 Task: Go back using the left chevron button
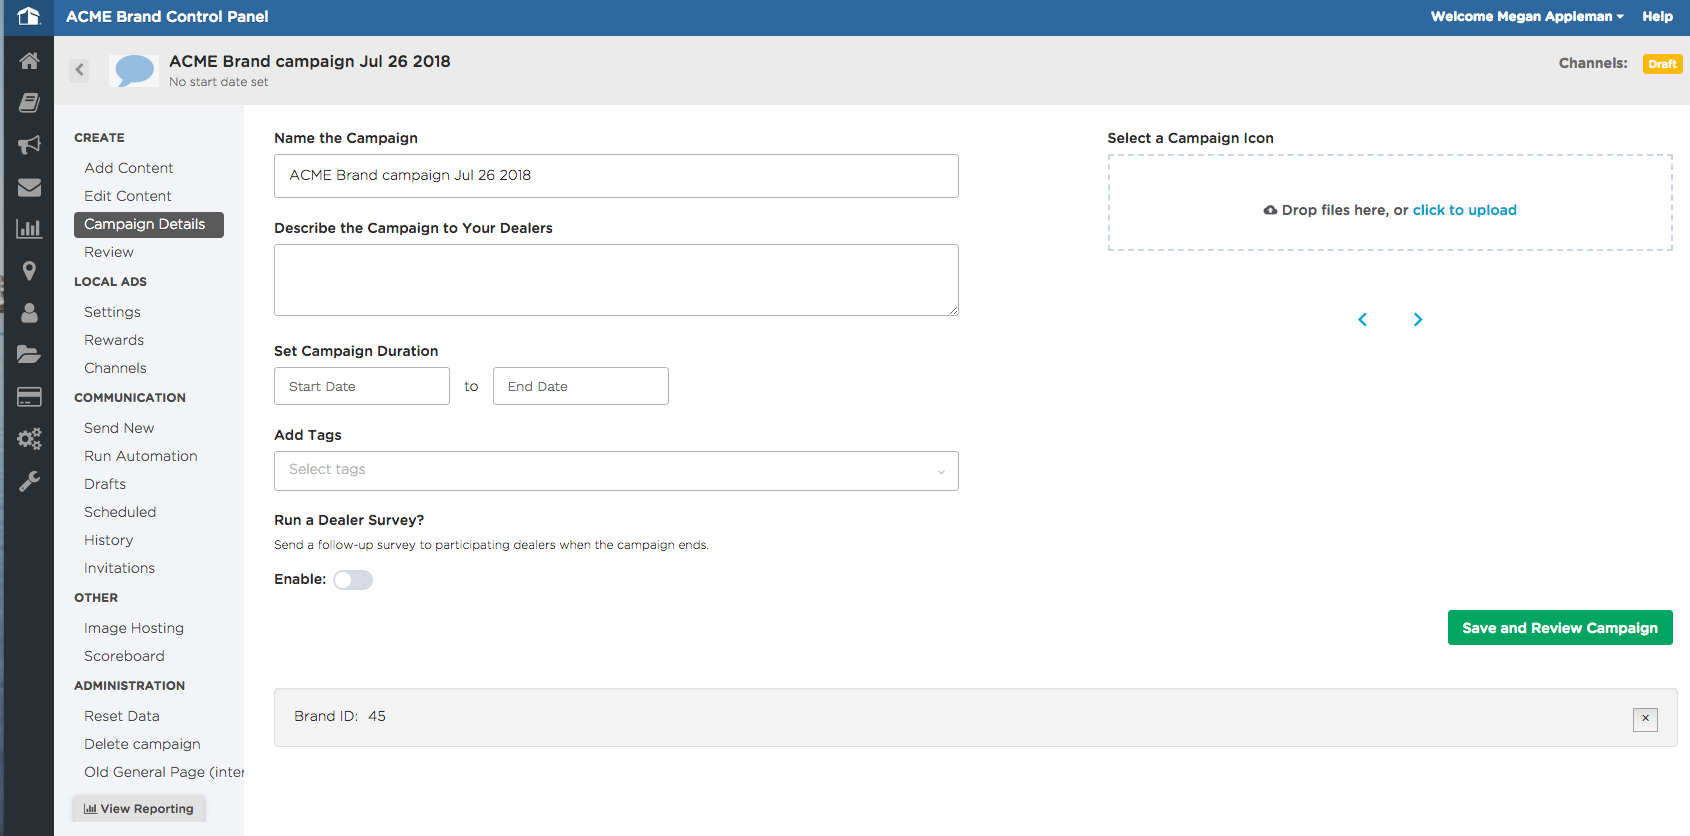(x=79, y=70)
